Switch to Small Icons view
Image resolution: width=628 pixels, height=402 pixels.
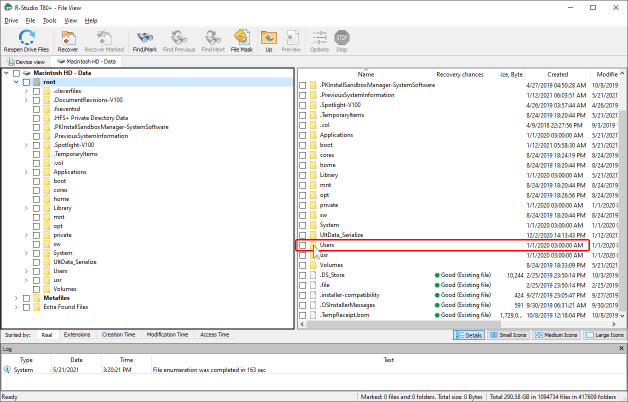pyautogui.click(x=508, y=335)
